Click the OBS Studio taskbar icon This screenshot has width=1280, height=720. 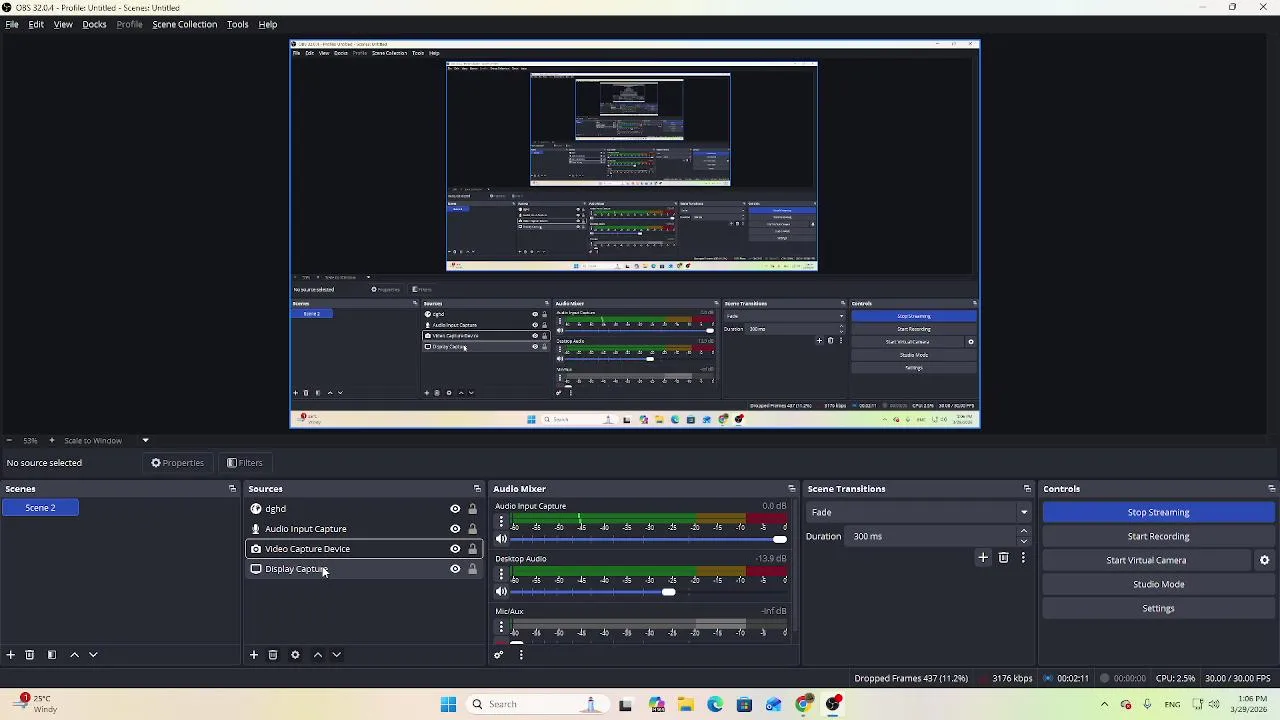tap(833, 704)
